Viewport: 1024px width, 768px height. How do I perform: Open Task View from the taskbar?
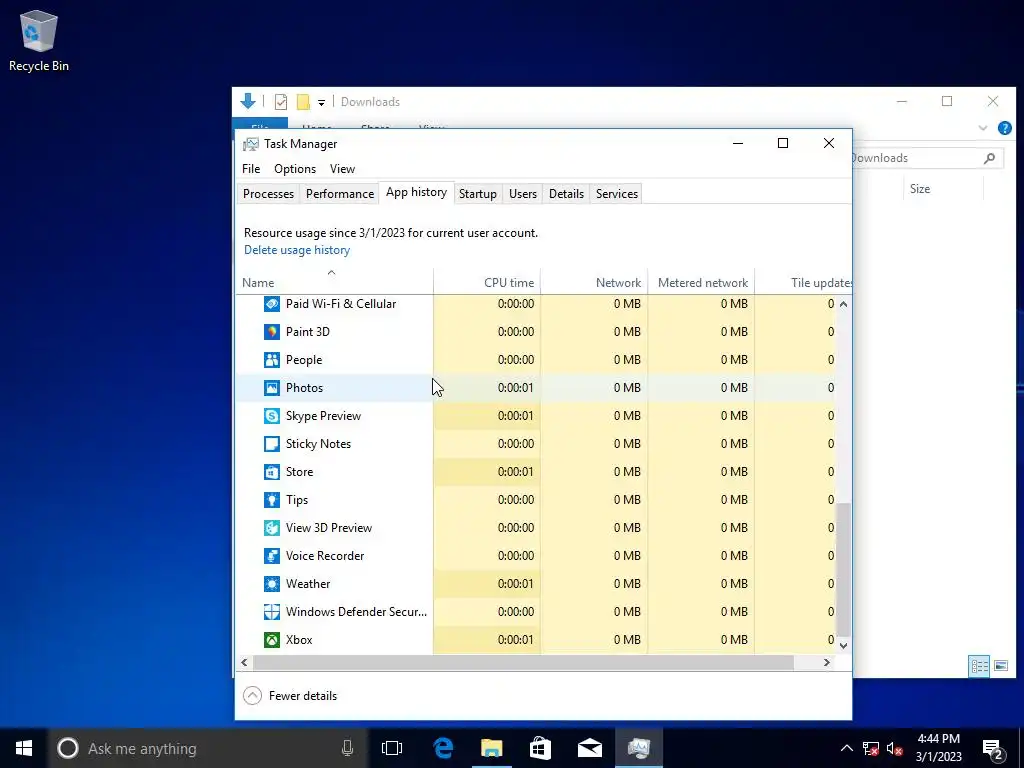click(392, 748)
